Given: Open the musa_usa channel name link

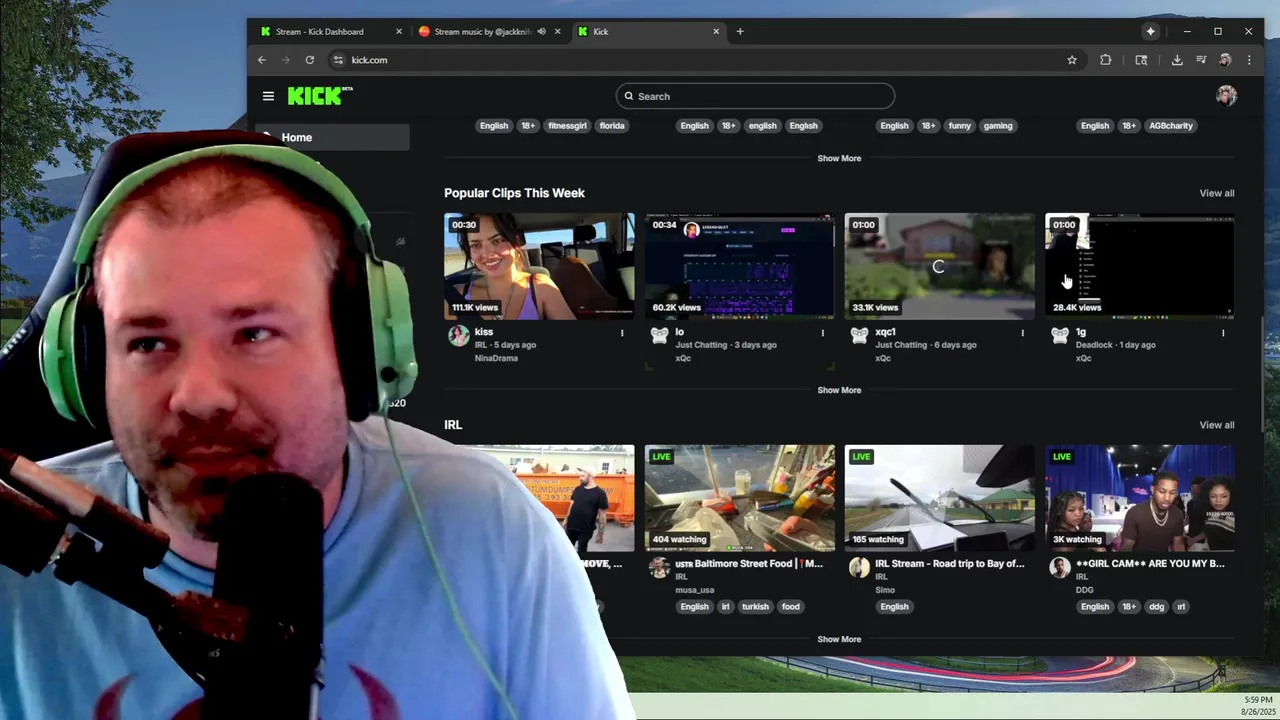Looking at the screenshot, I should click(694, 590).
